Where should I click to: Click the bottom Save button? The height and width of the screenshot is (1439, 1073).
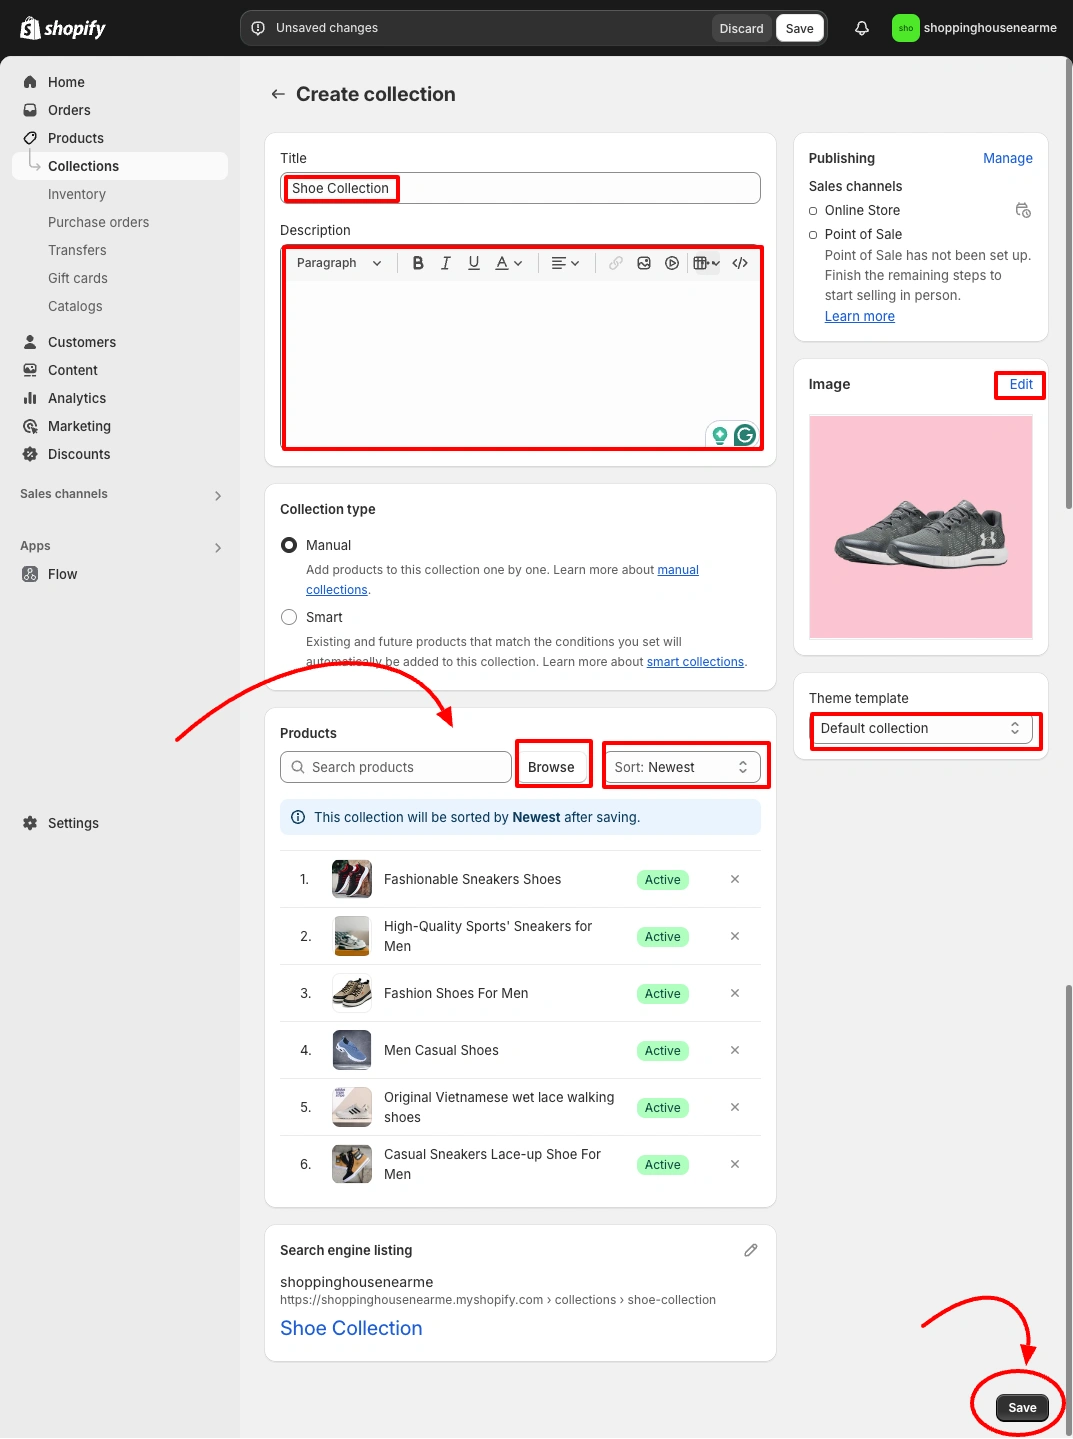[1022, 1407]
